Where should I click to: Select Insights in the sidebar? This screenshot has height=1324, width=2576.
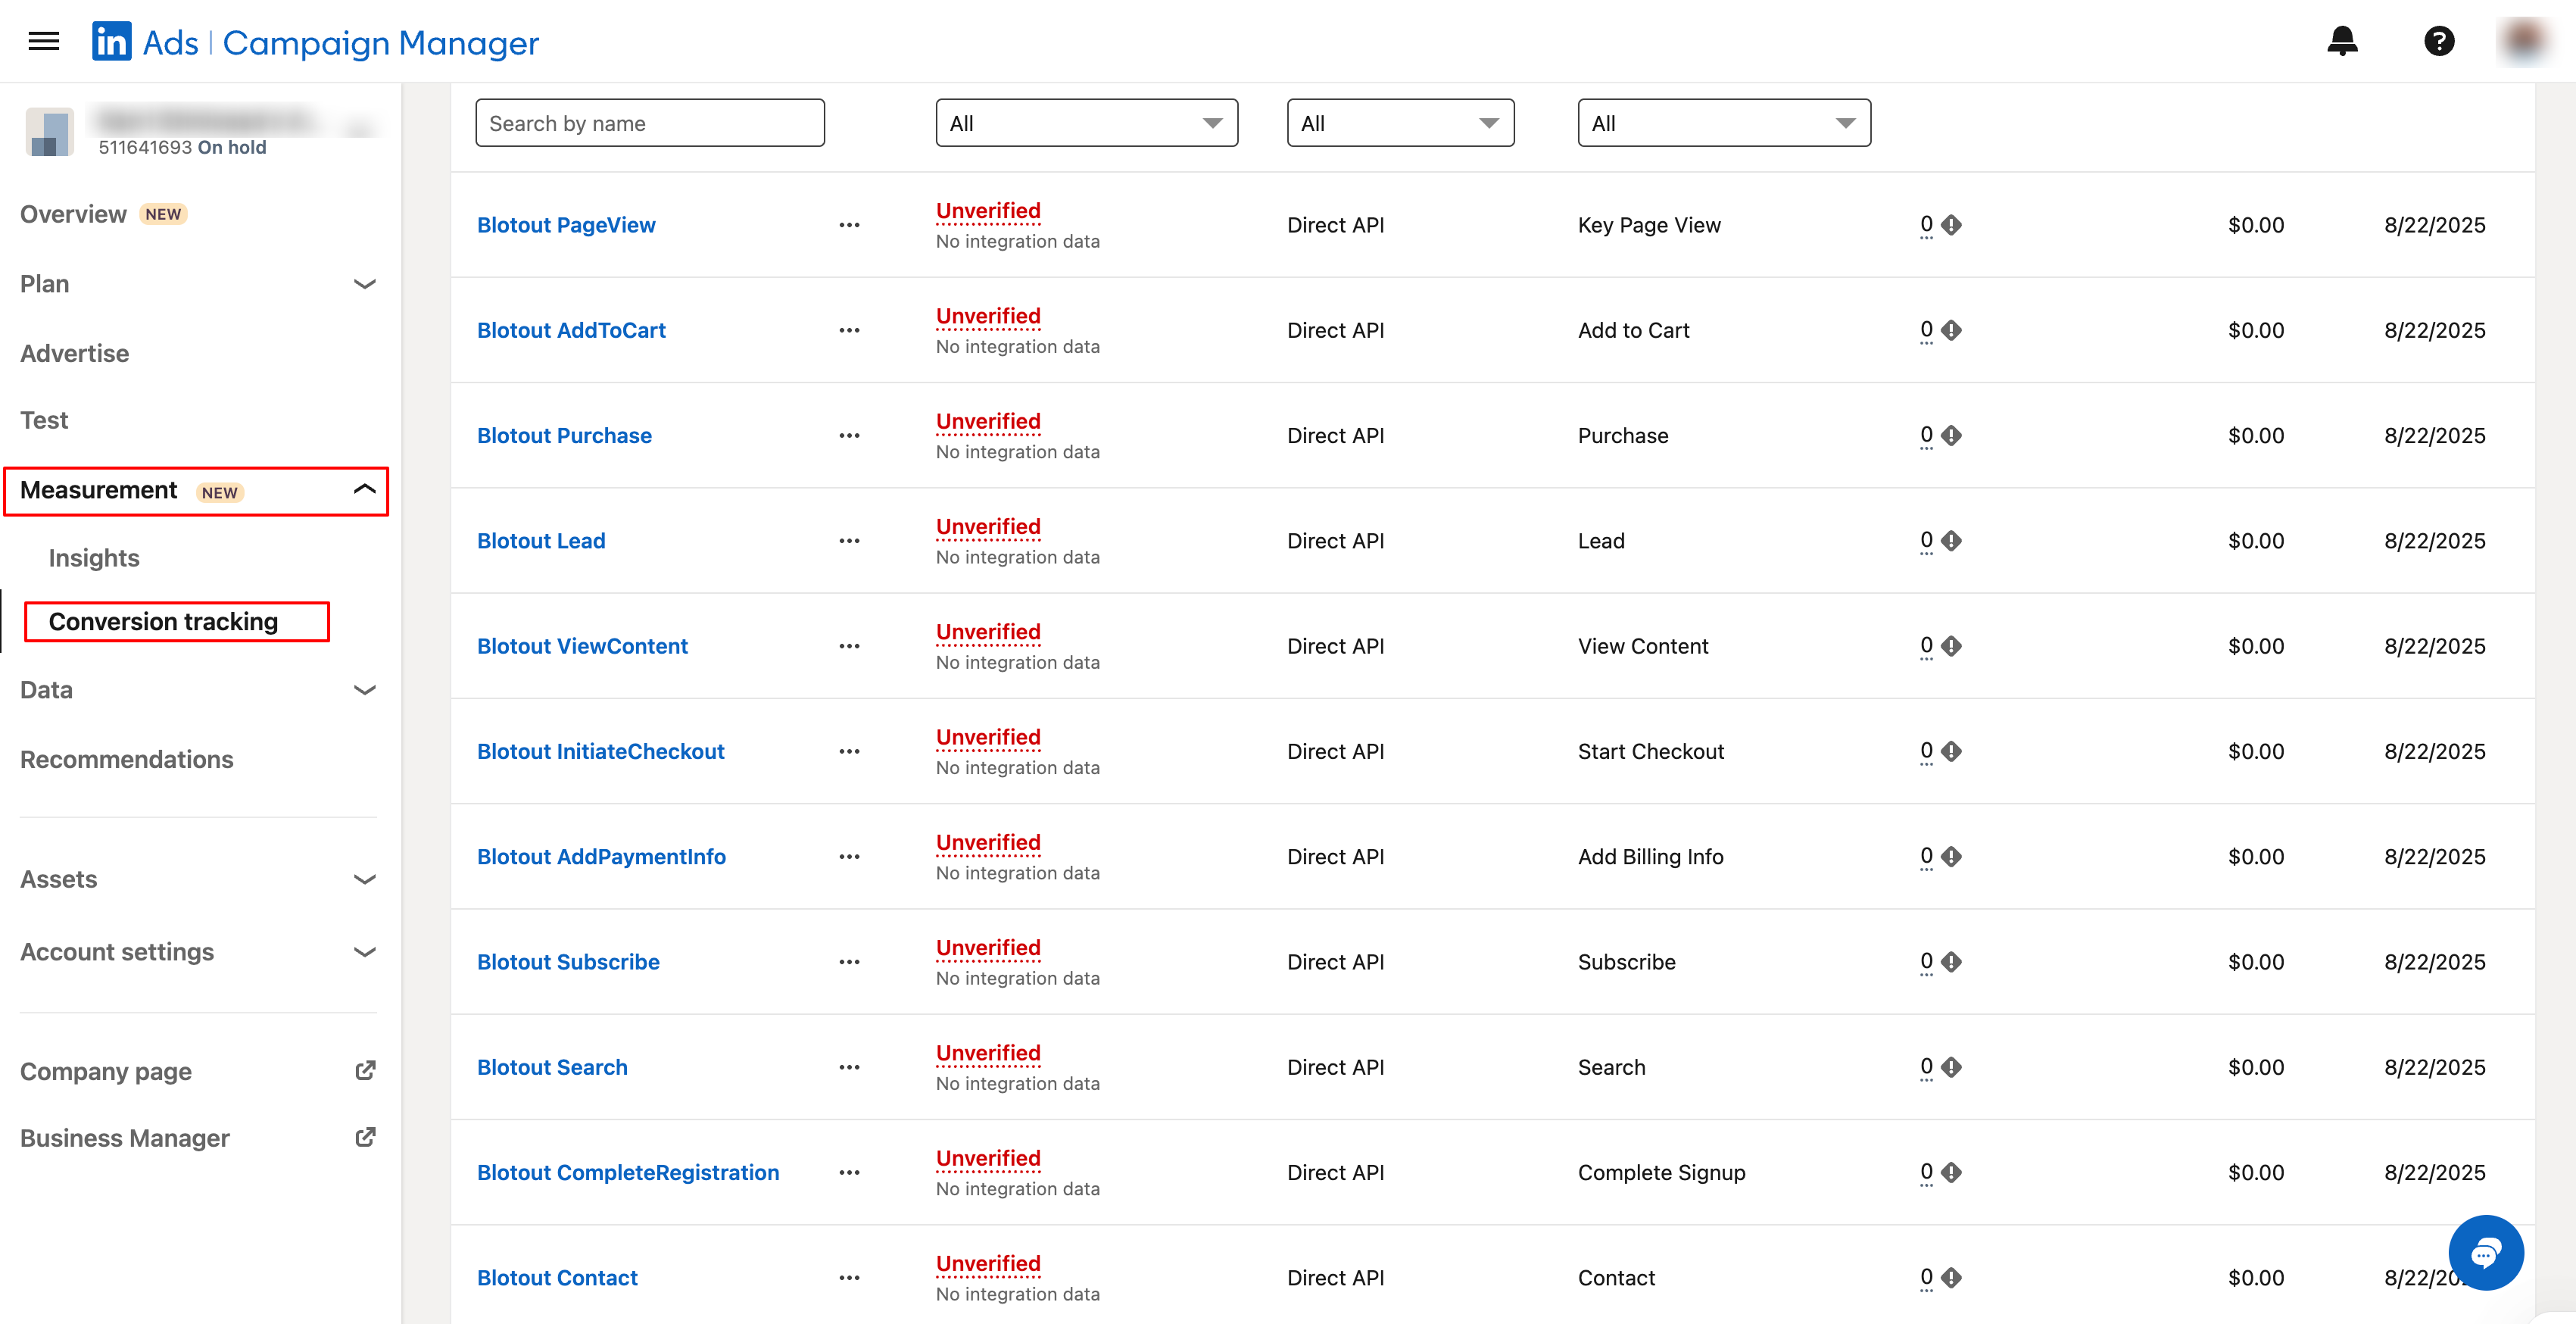pyautogui.click(x=94, y=558)
